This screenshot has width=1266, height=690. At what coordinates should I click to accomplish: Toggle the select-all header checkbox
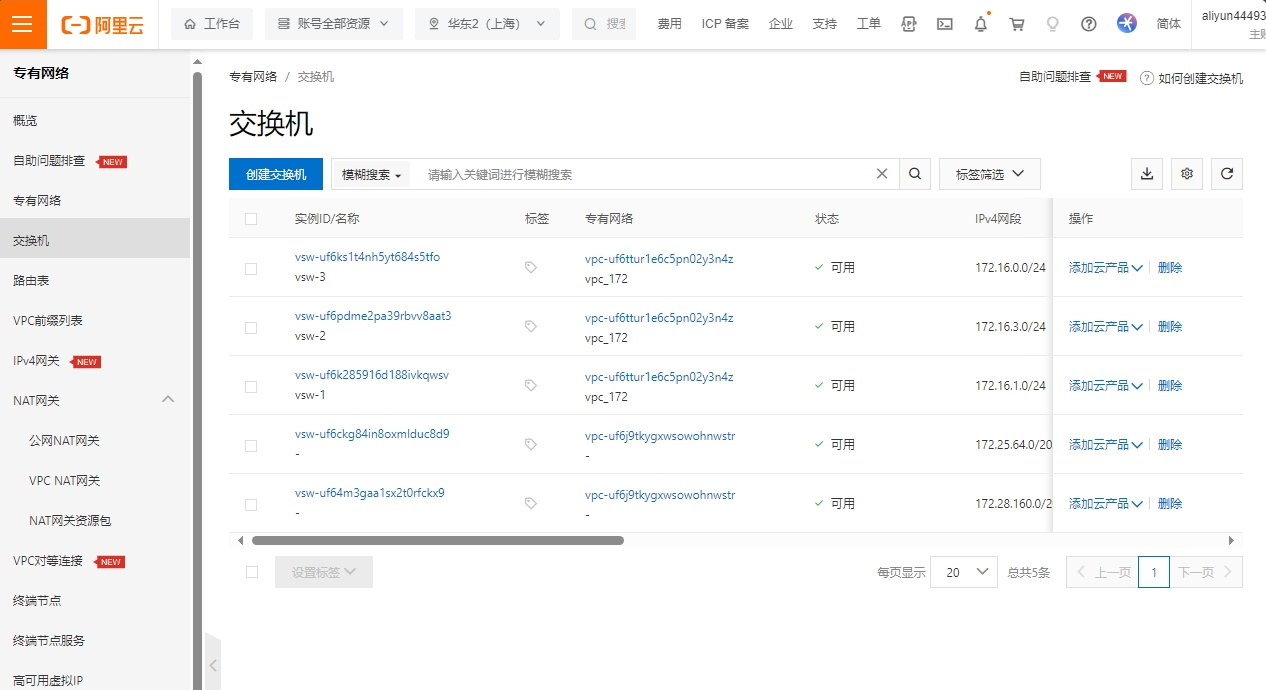click(251, 219)
